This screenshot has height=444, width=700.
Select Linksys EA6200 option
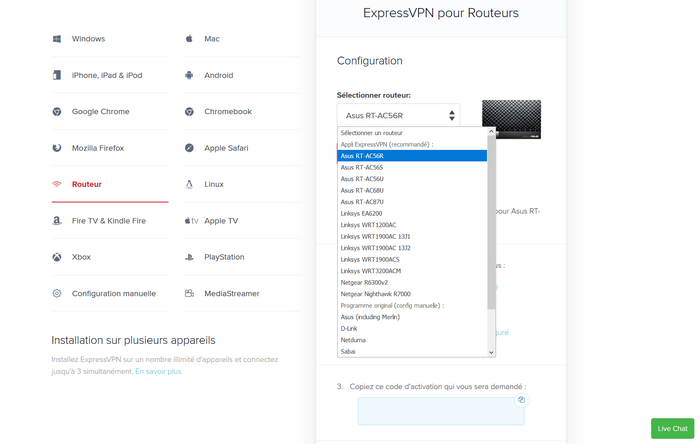[x=412, y=213]
